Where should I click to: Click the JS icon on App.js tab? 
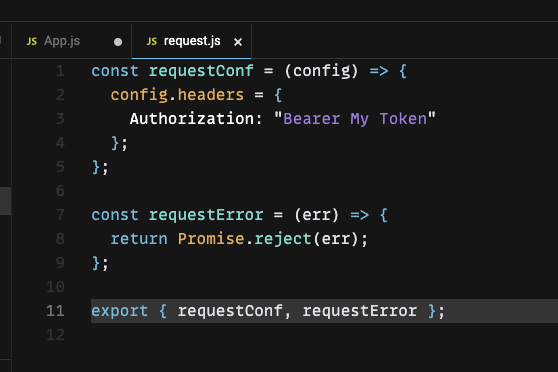coord(32,42)
